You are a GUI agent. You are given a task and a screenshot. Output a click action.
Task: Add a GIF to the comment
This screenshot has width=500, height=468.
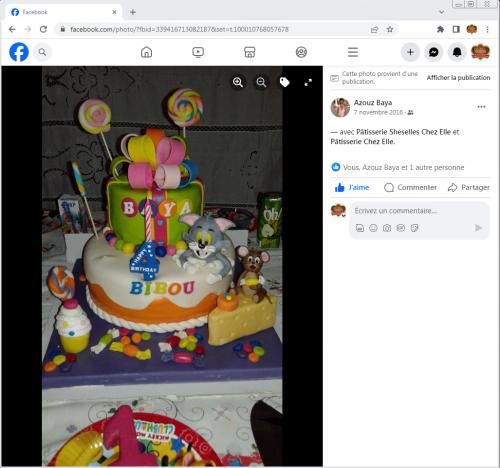click(400, 228)
